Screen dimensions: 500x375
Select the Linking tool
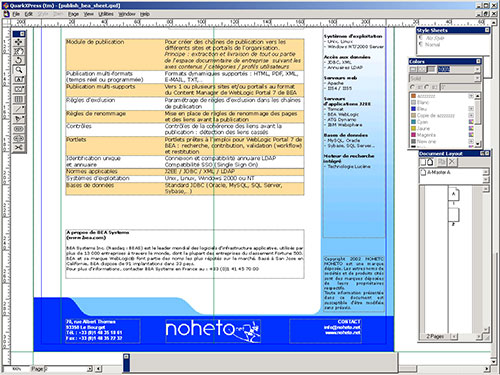click(19, 129)
